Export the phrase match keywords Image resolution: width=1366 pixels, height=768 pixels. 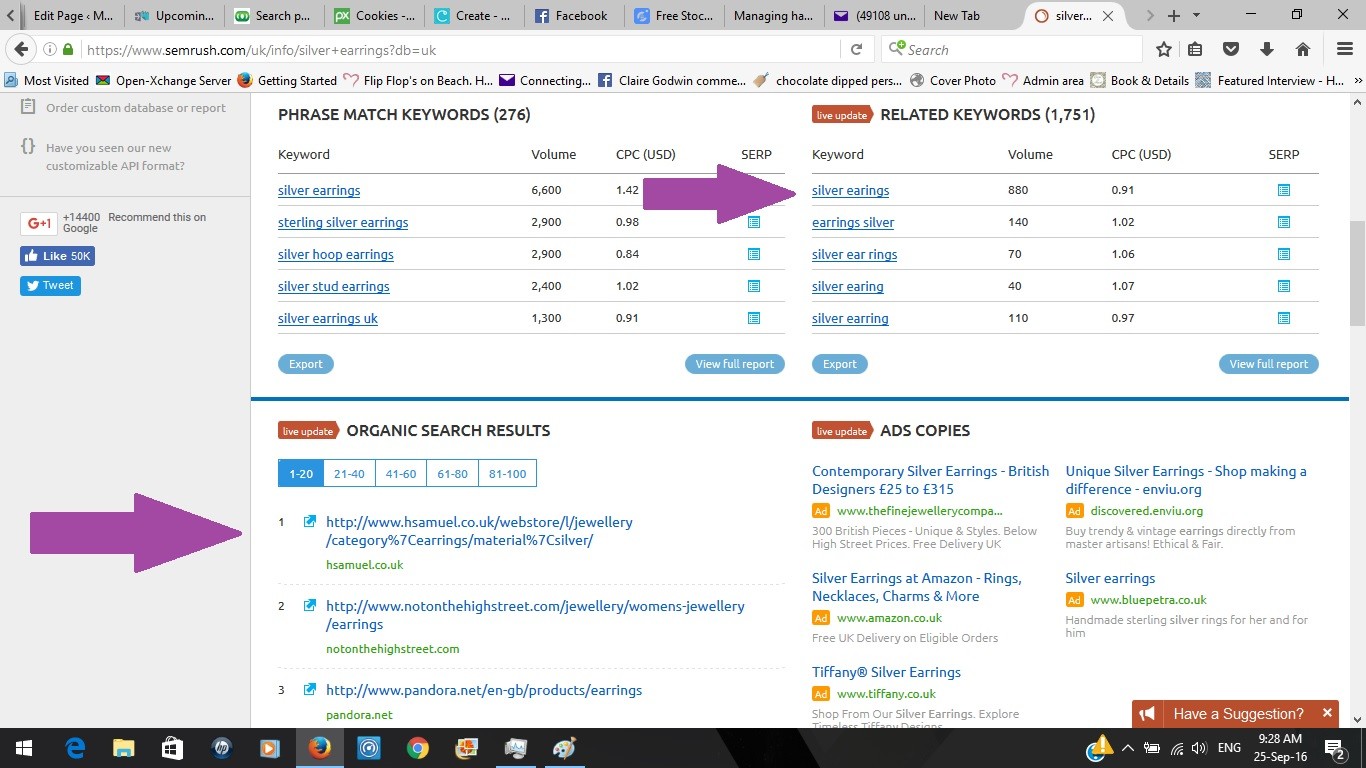coord(306,364)
